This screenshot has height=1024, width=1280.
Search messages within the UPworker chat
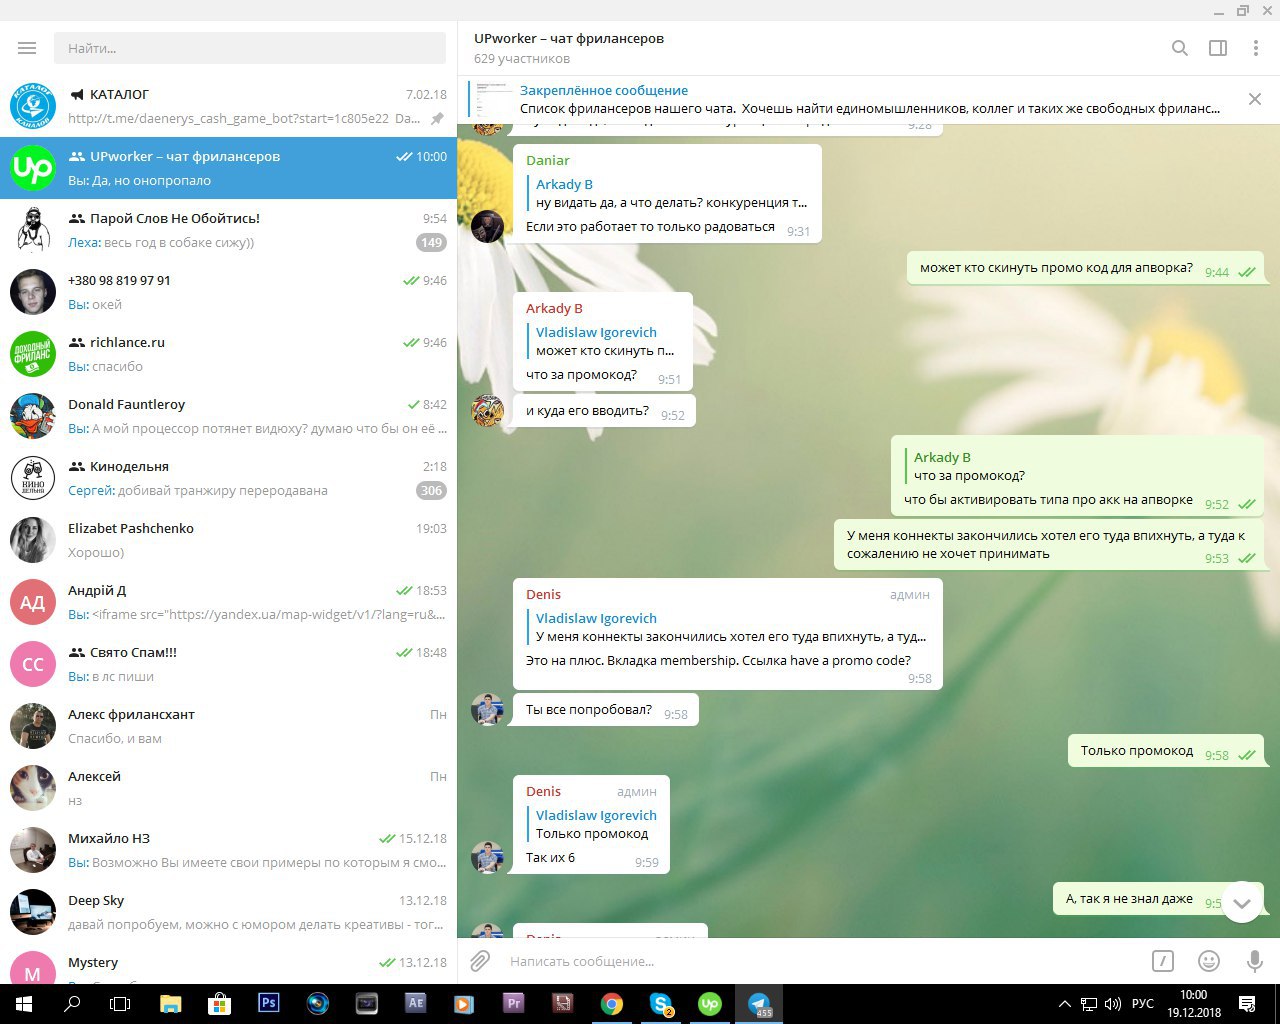click(1180, 48)
